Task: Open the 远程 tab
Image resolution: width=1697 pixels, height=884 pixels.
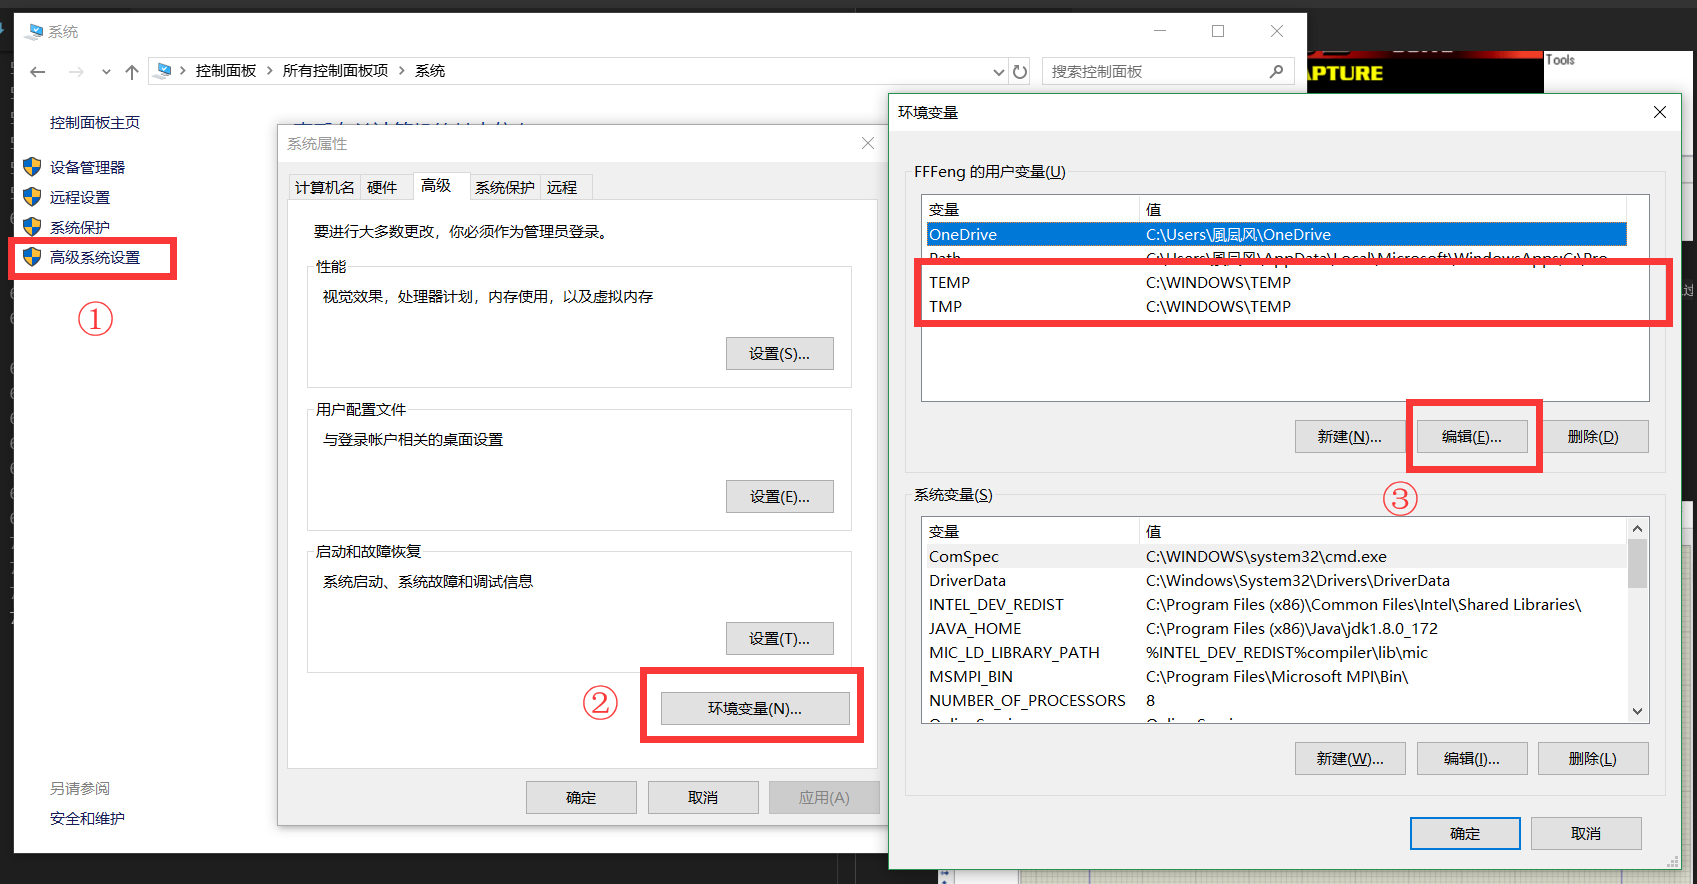Action: pos(562,187)
